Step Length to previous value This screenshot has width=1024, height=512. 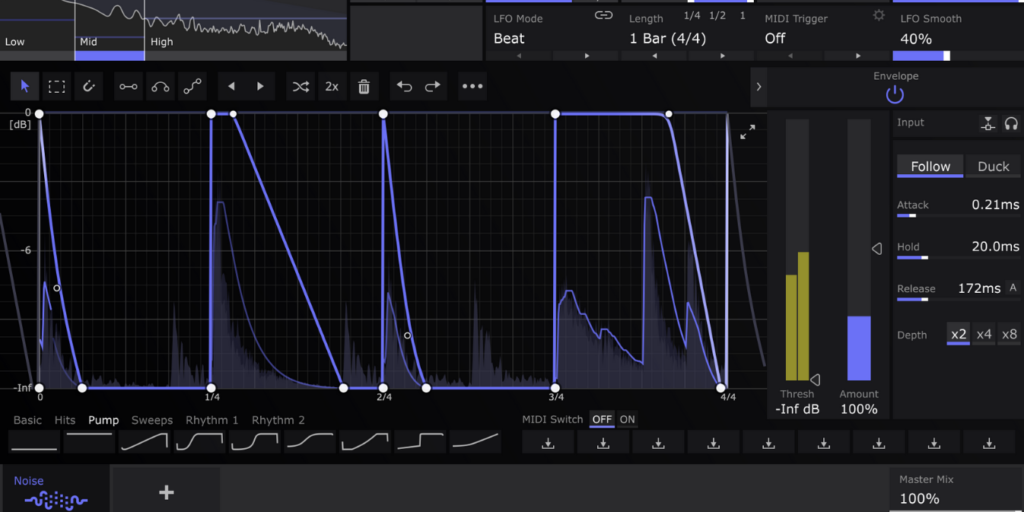pos(655,56)
